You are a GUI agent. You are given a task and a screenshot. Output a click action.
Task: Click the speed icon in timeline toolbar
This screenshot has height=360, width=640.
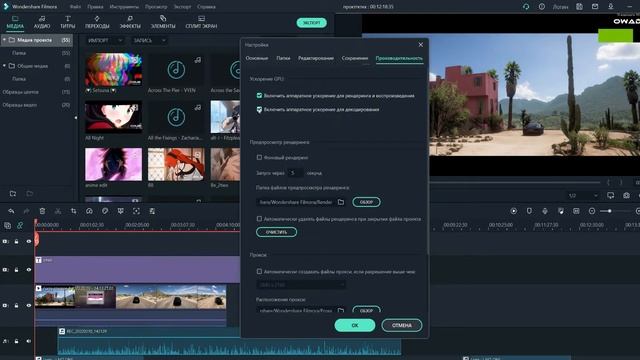coord(89,211)
